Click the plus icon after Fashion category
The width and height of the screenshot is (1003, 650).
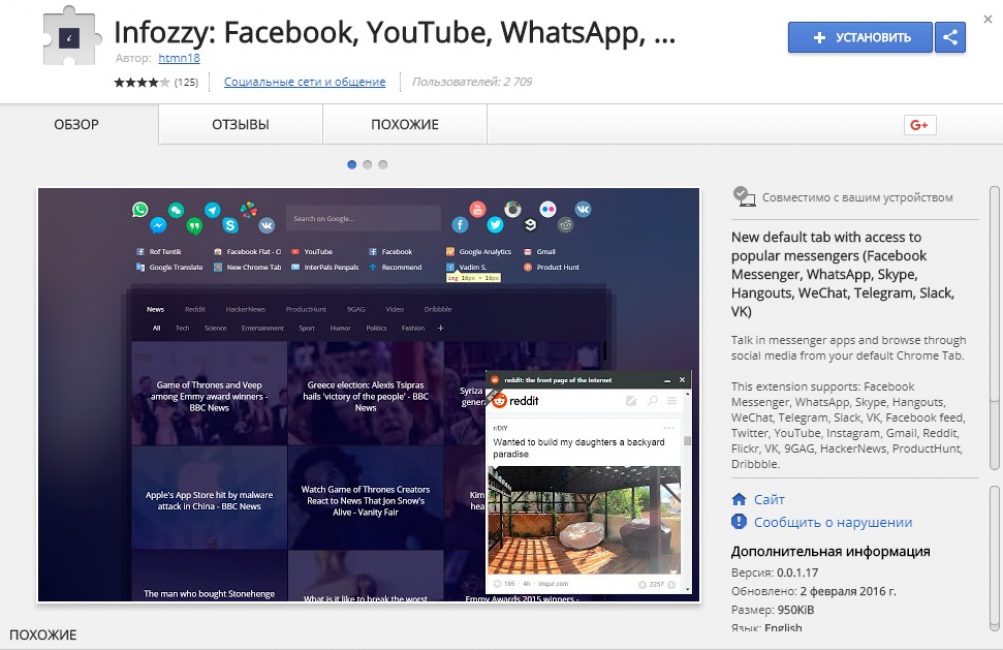click(440, 328)
